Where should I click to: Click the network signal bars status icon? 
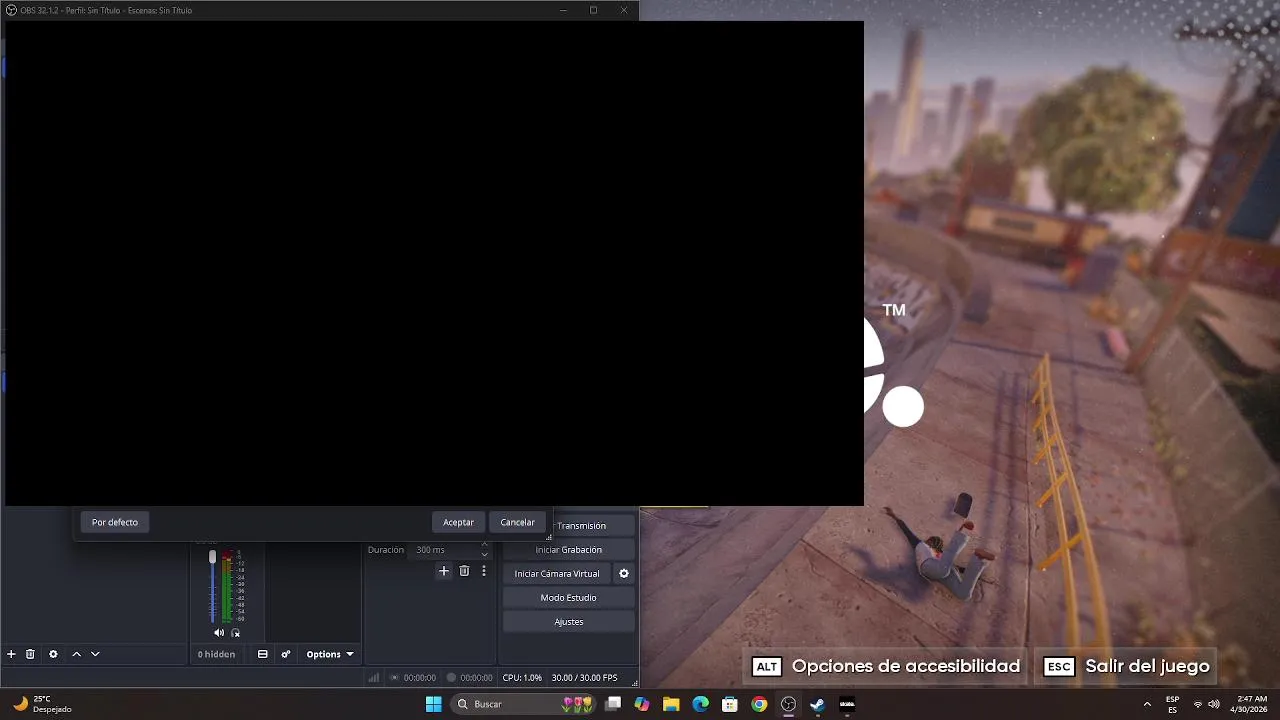tap(374, 678)
